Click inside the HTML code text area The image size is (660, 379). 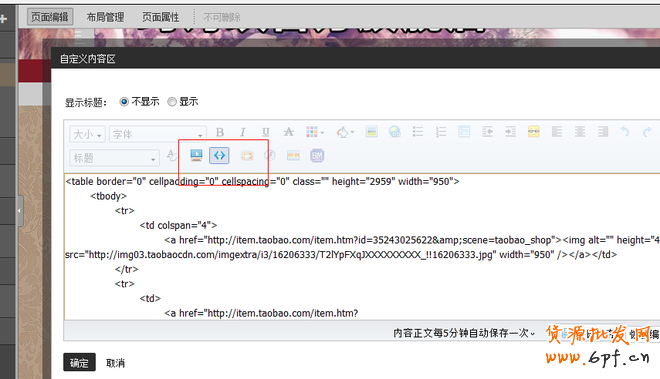tap(362, 247)
